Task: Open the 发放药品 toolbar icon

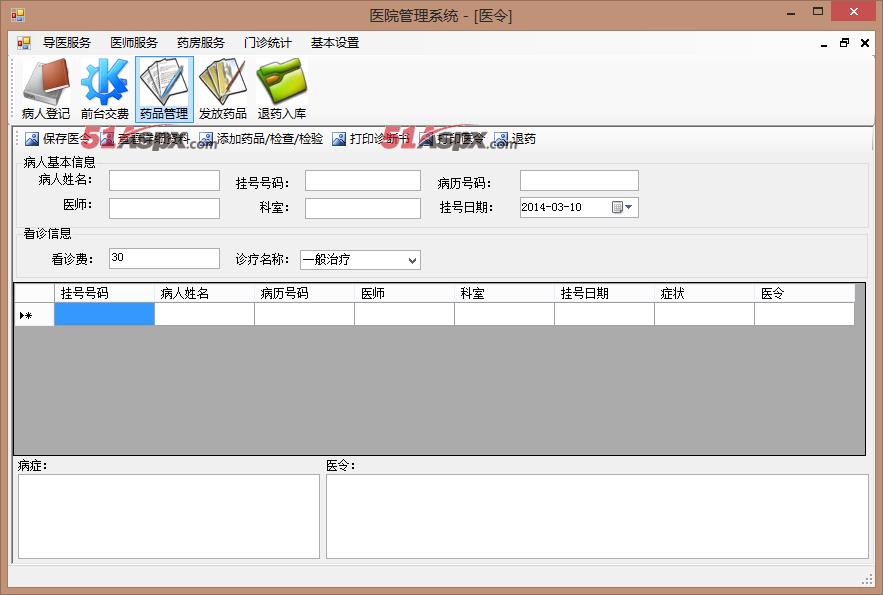Action: point(223,90)
